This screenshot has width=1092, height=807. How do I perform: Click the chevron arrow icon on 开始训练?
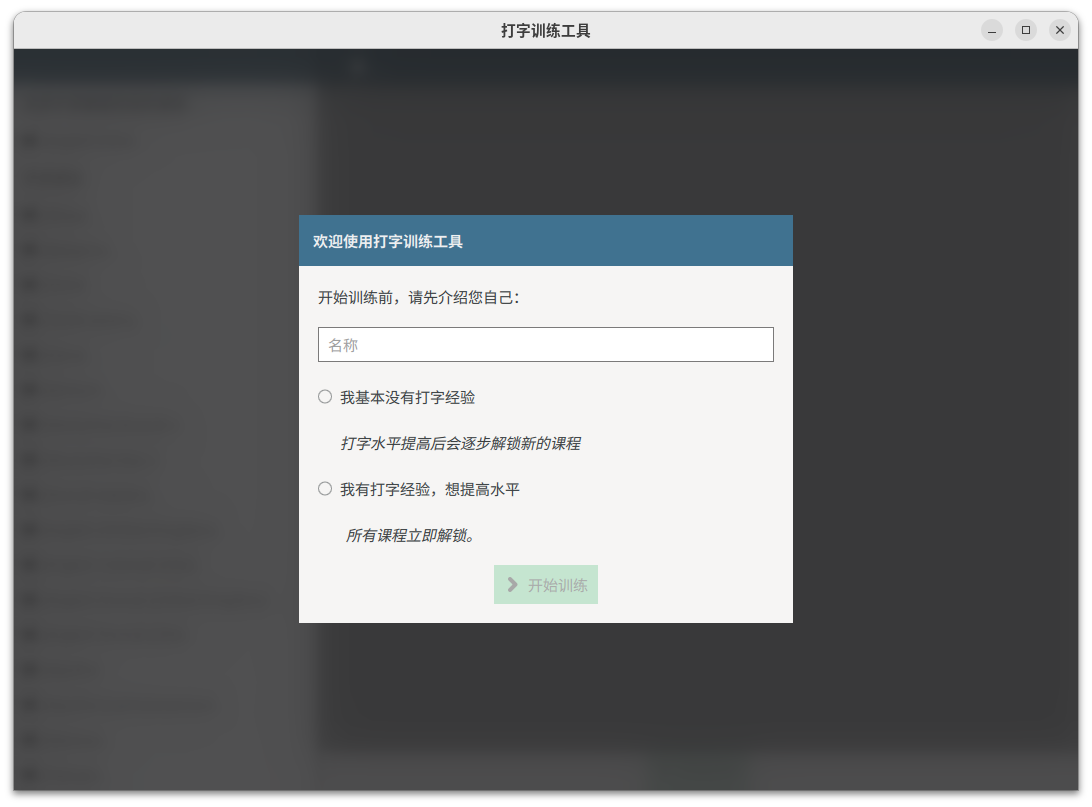point(513,585)
